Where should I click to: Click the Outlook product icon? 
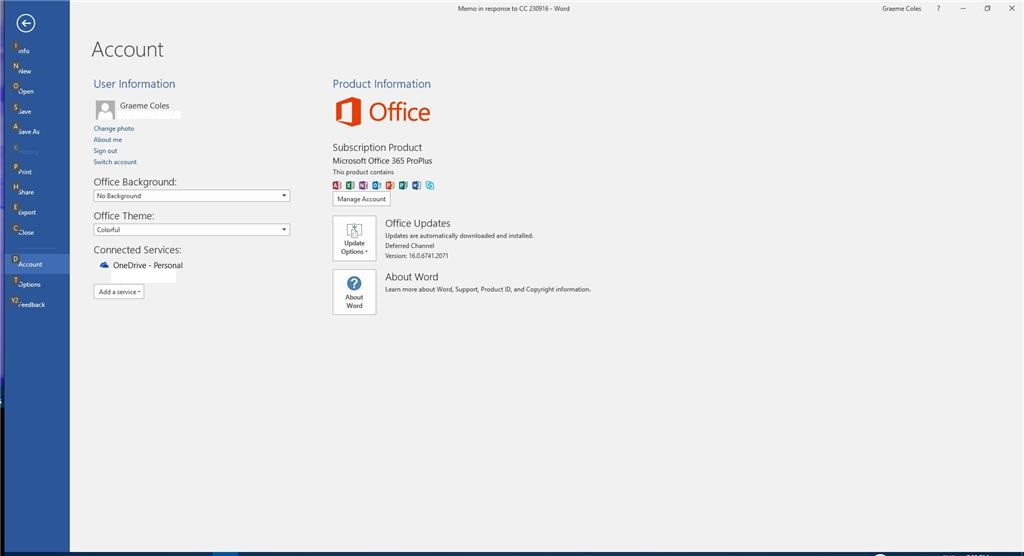(377, 186)
